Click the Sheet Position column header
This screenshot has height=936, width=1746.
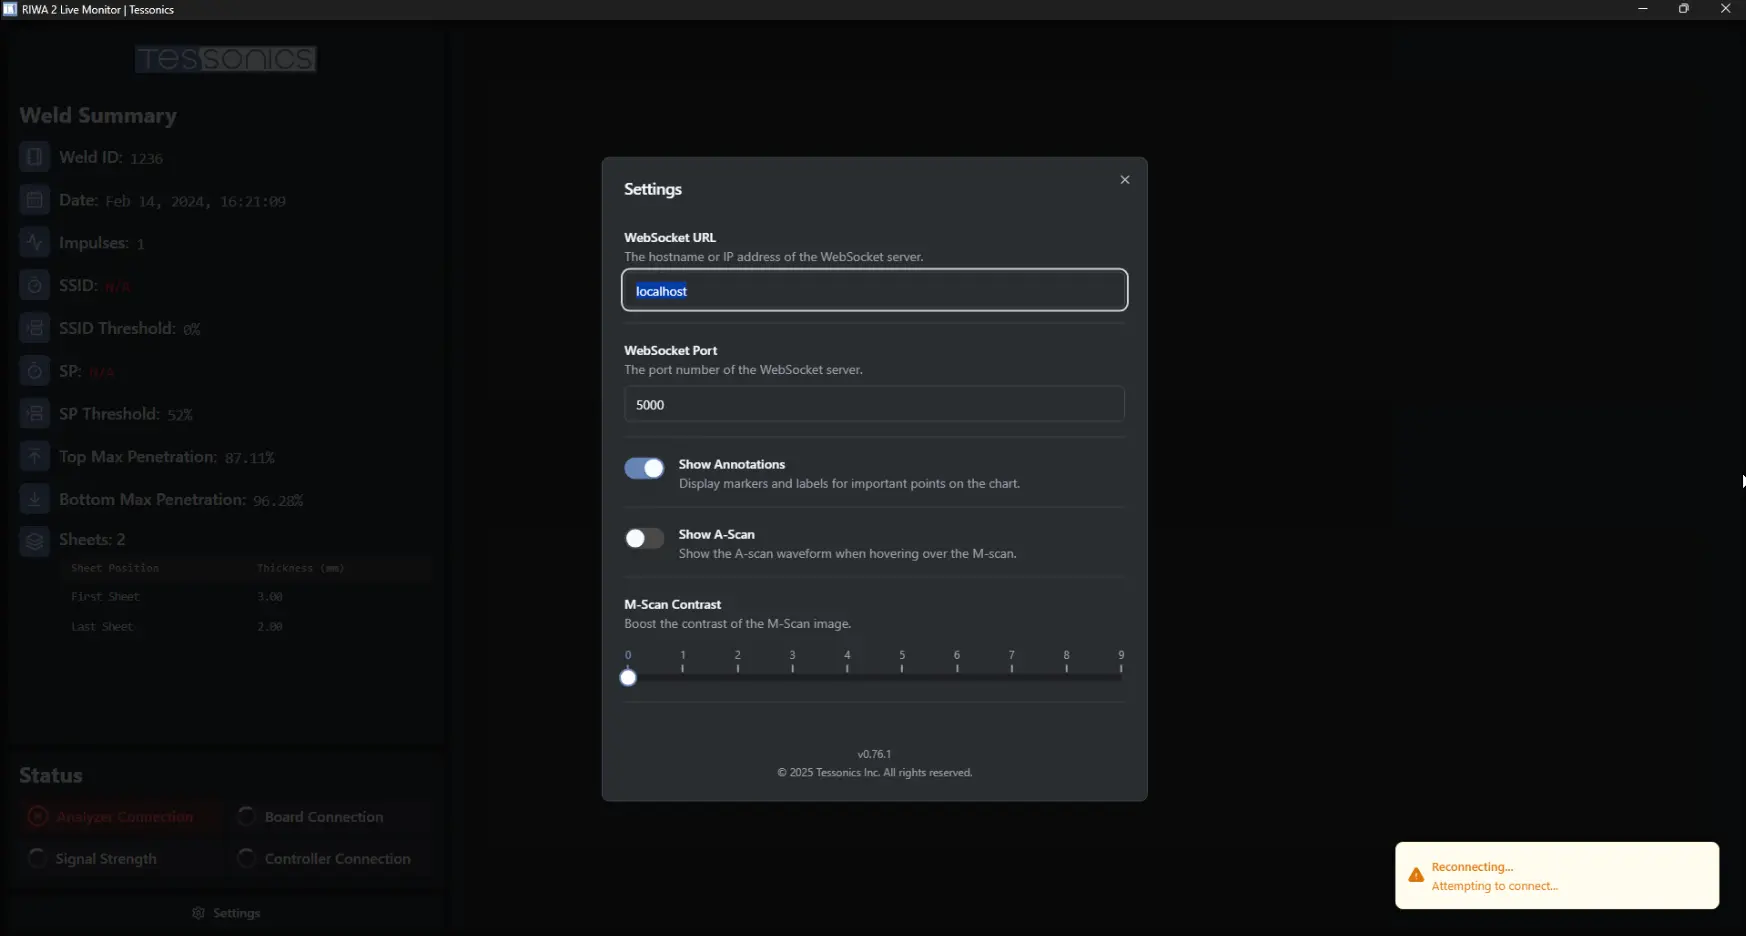click(x=115, y=568)
